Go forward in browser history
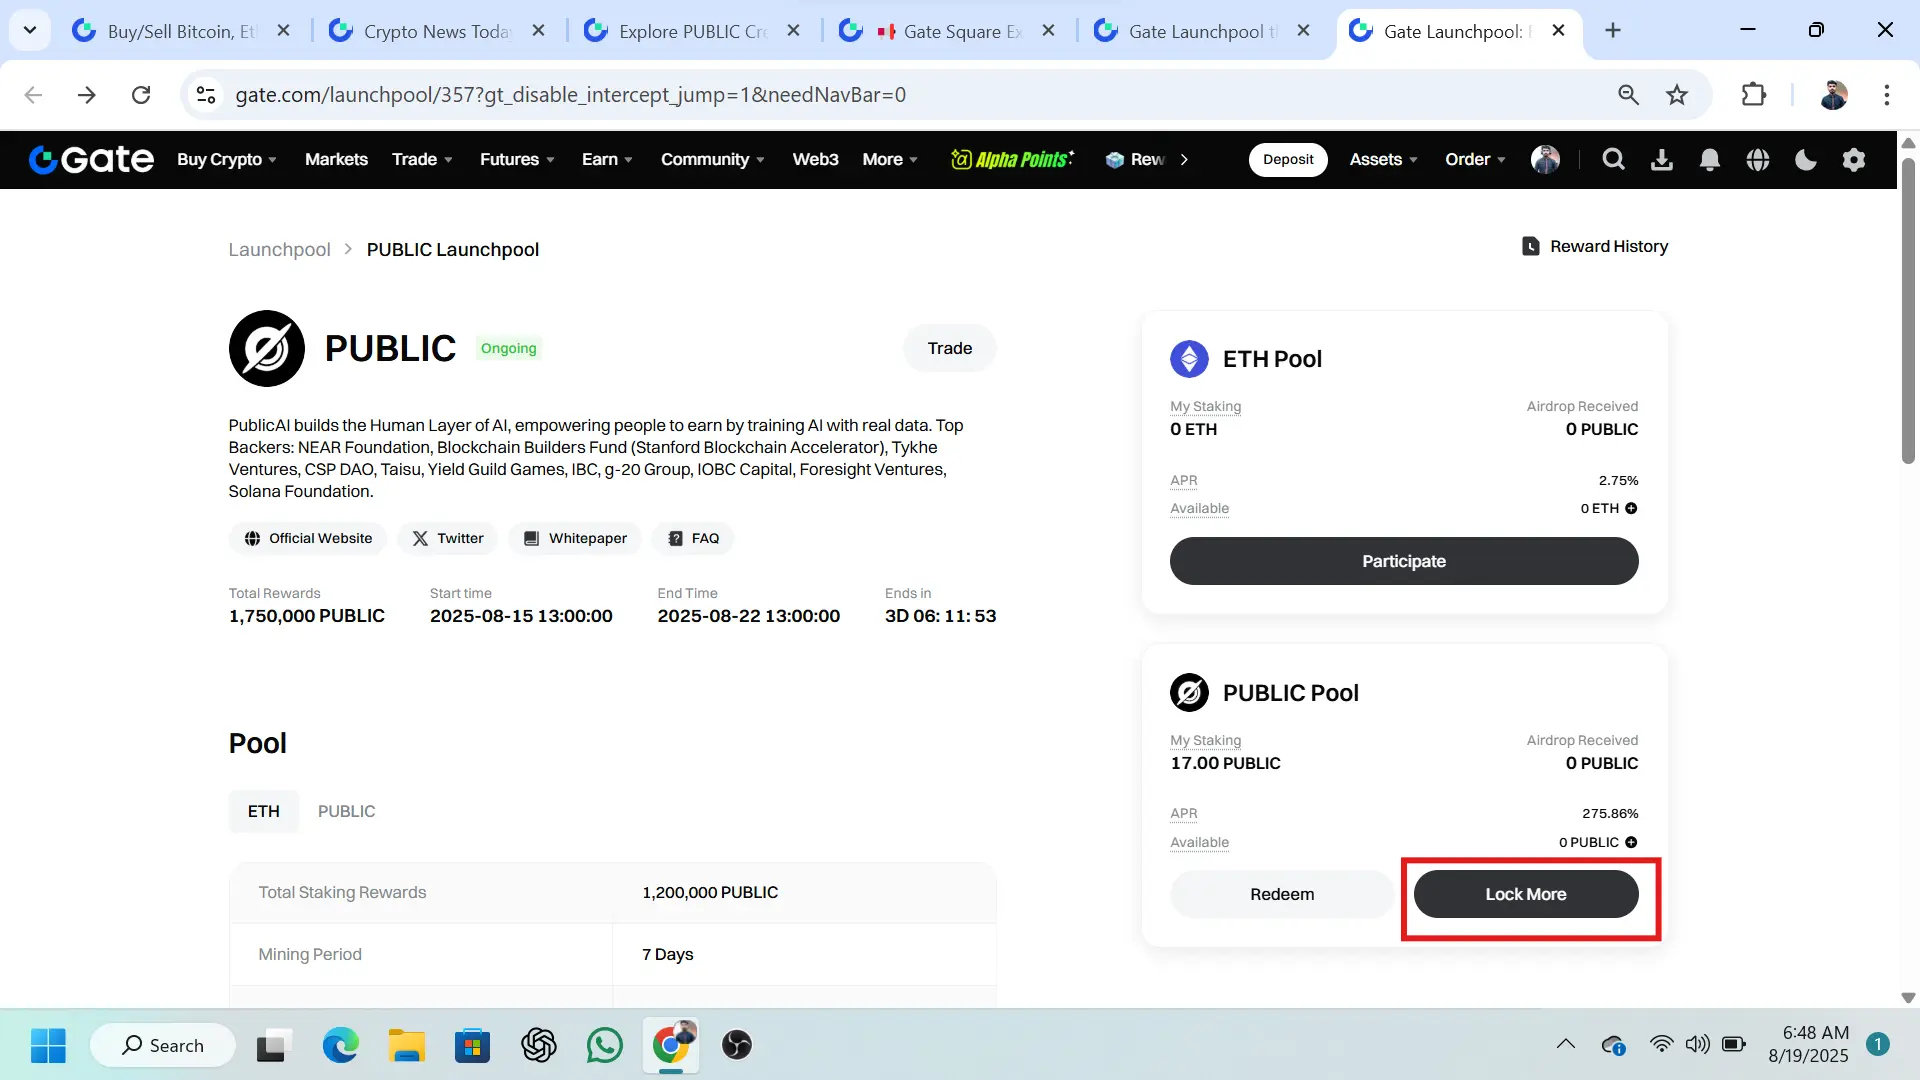Image resolution: width=1920 pixels, height=1080 pixels. tap(87, 95)
